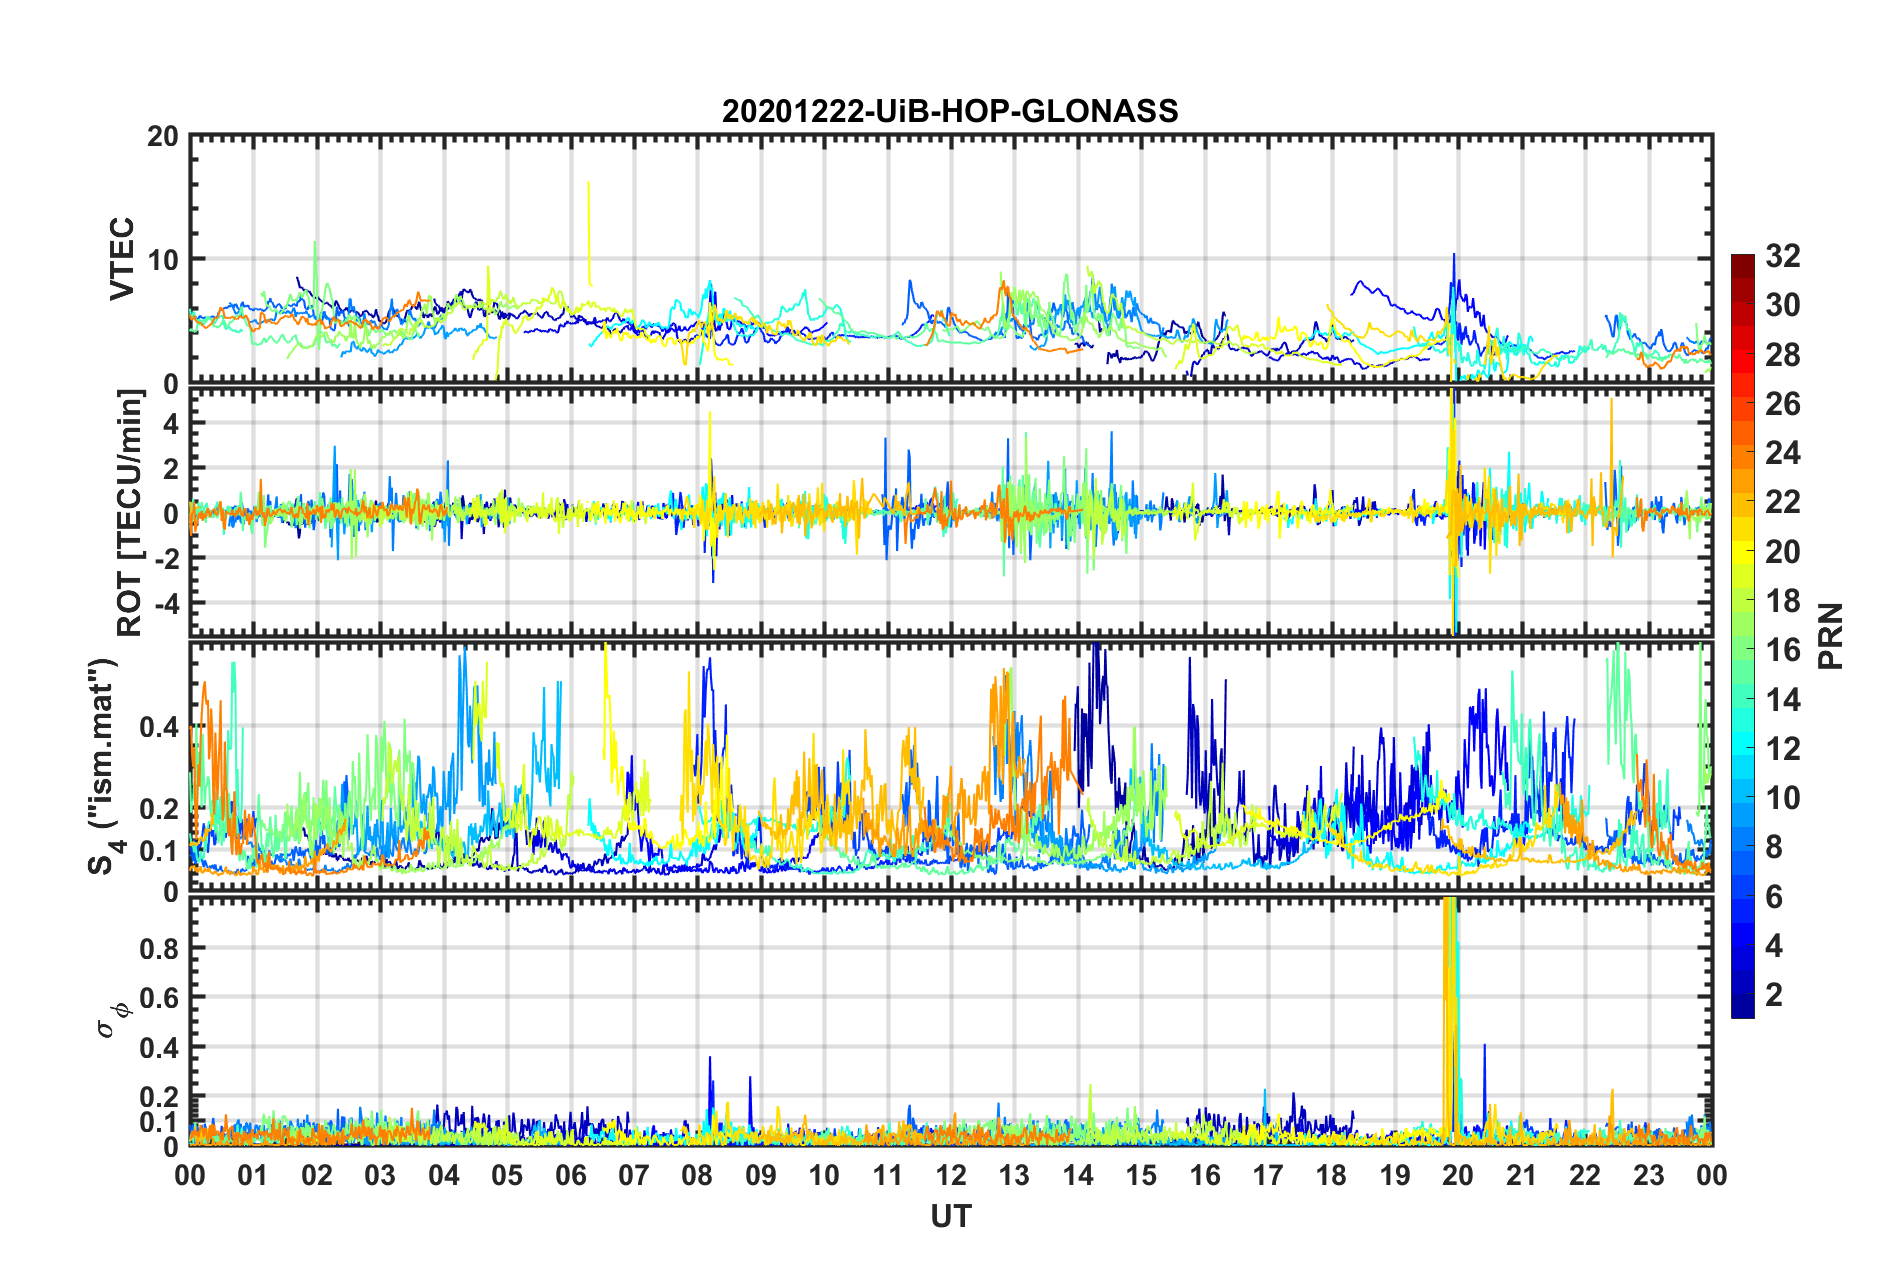
Task: Click the PRN jet colorbar strip
Action: 1742,636
